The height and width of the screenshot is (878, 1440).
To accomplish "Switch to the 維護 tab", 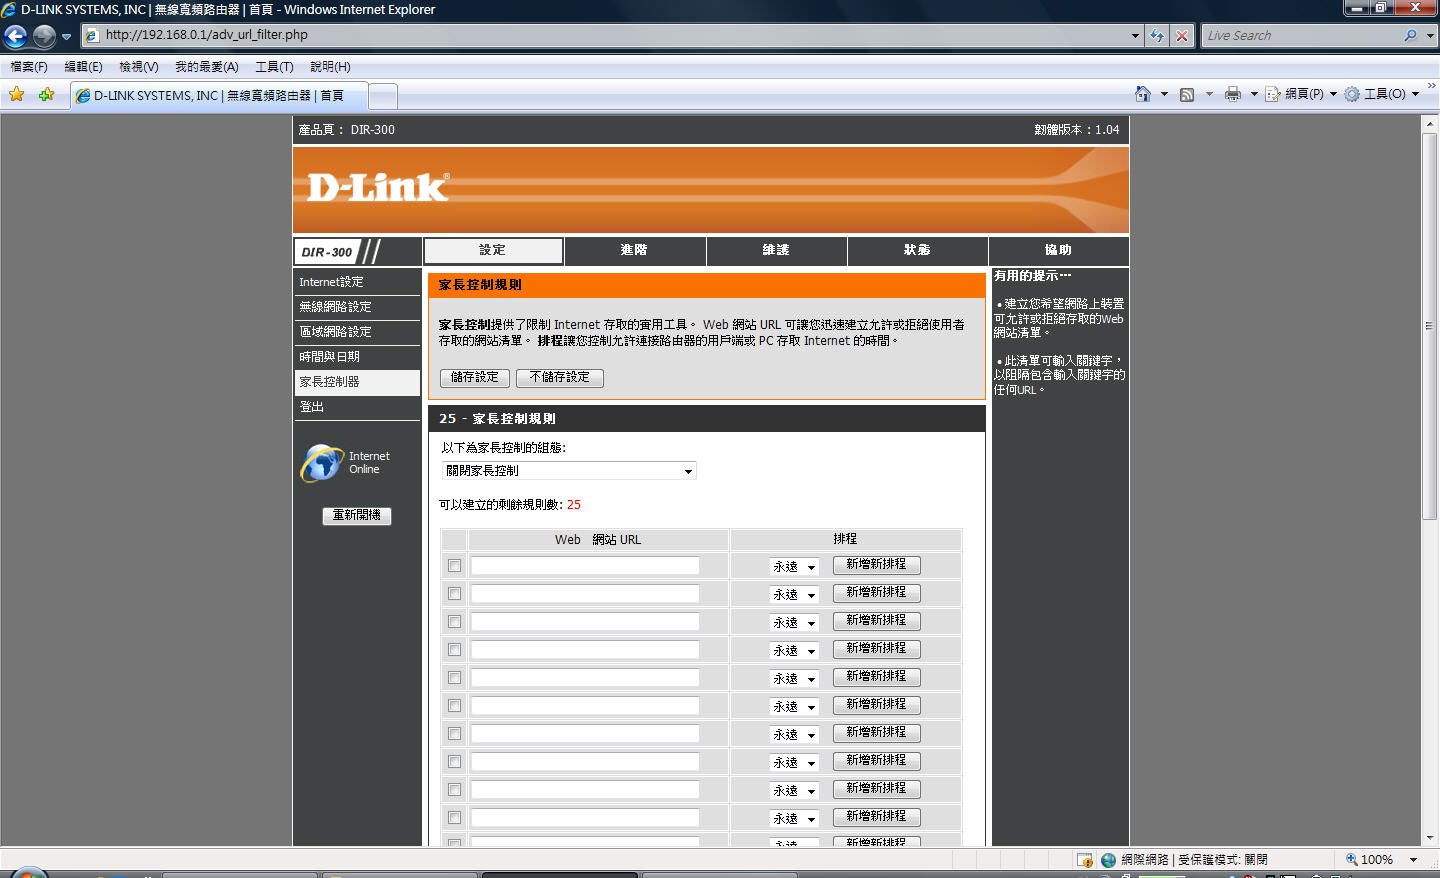I will coord(776,251).
